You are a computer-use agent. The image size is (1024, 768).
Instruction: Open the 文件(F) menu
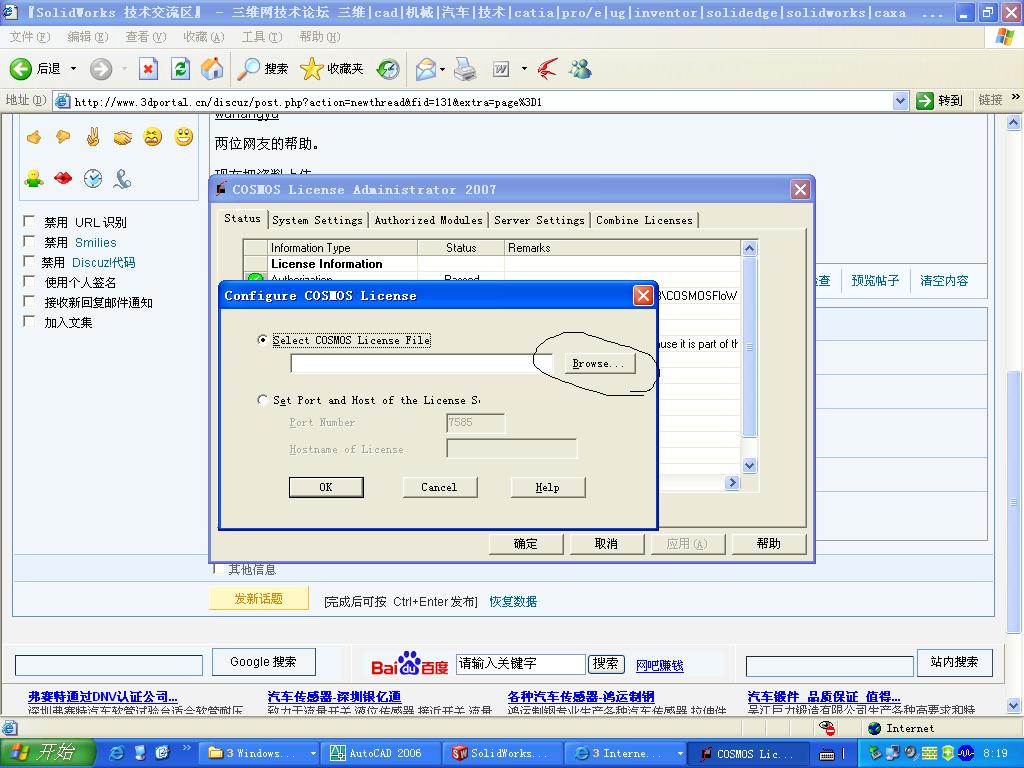point(30,37)
